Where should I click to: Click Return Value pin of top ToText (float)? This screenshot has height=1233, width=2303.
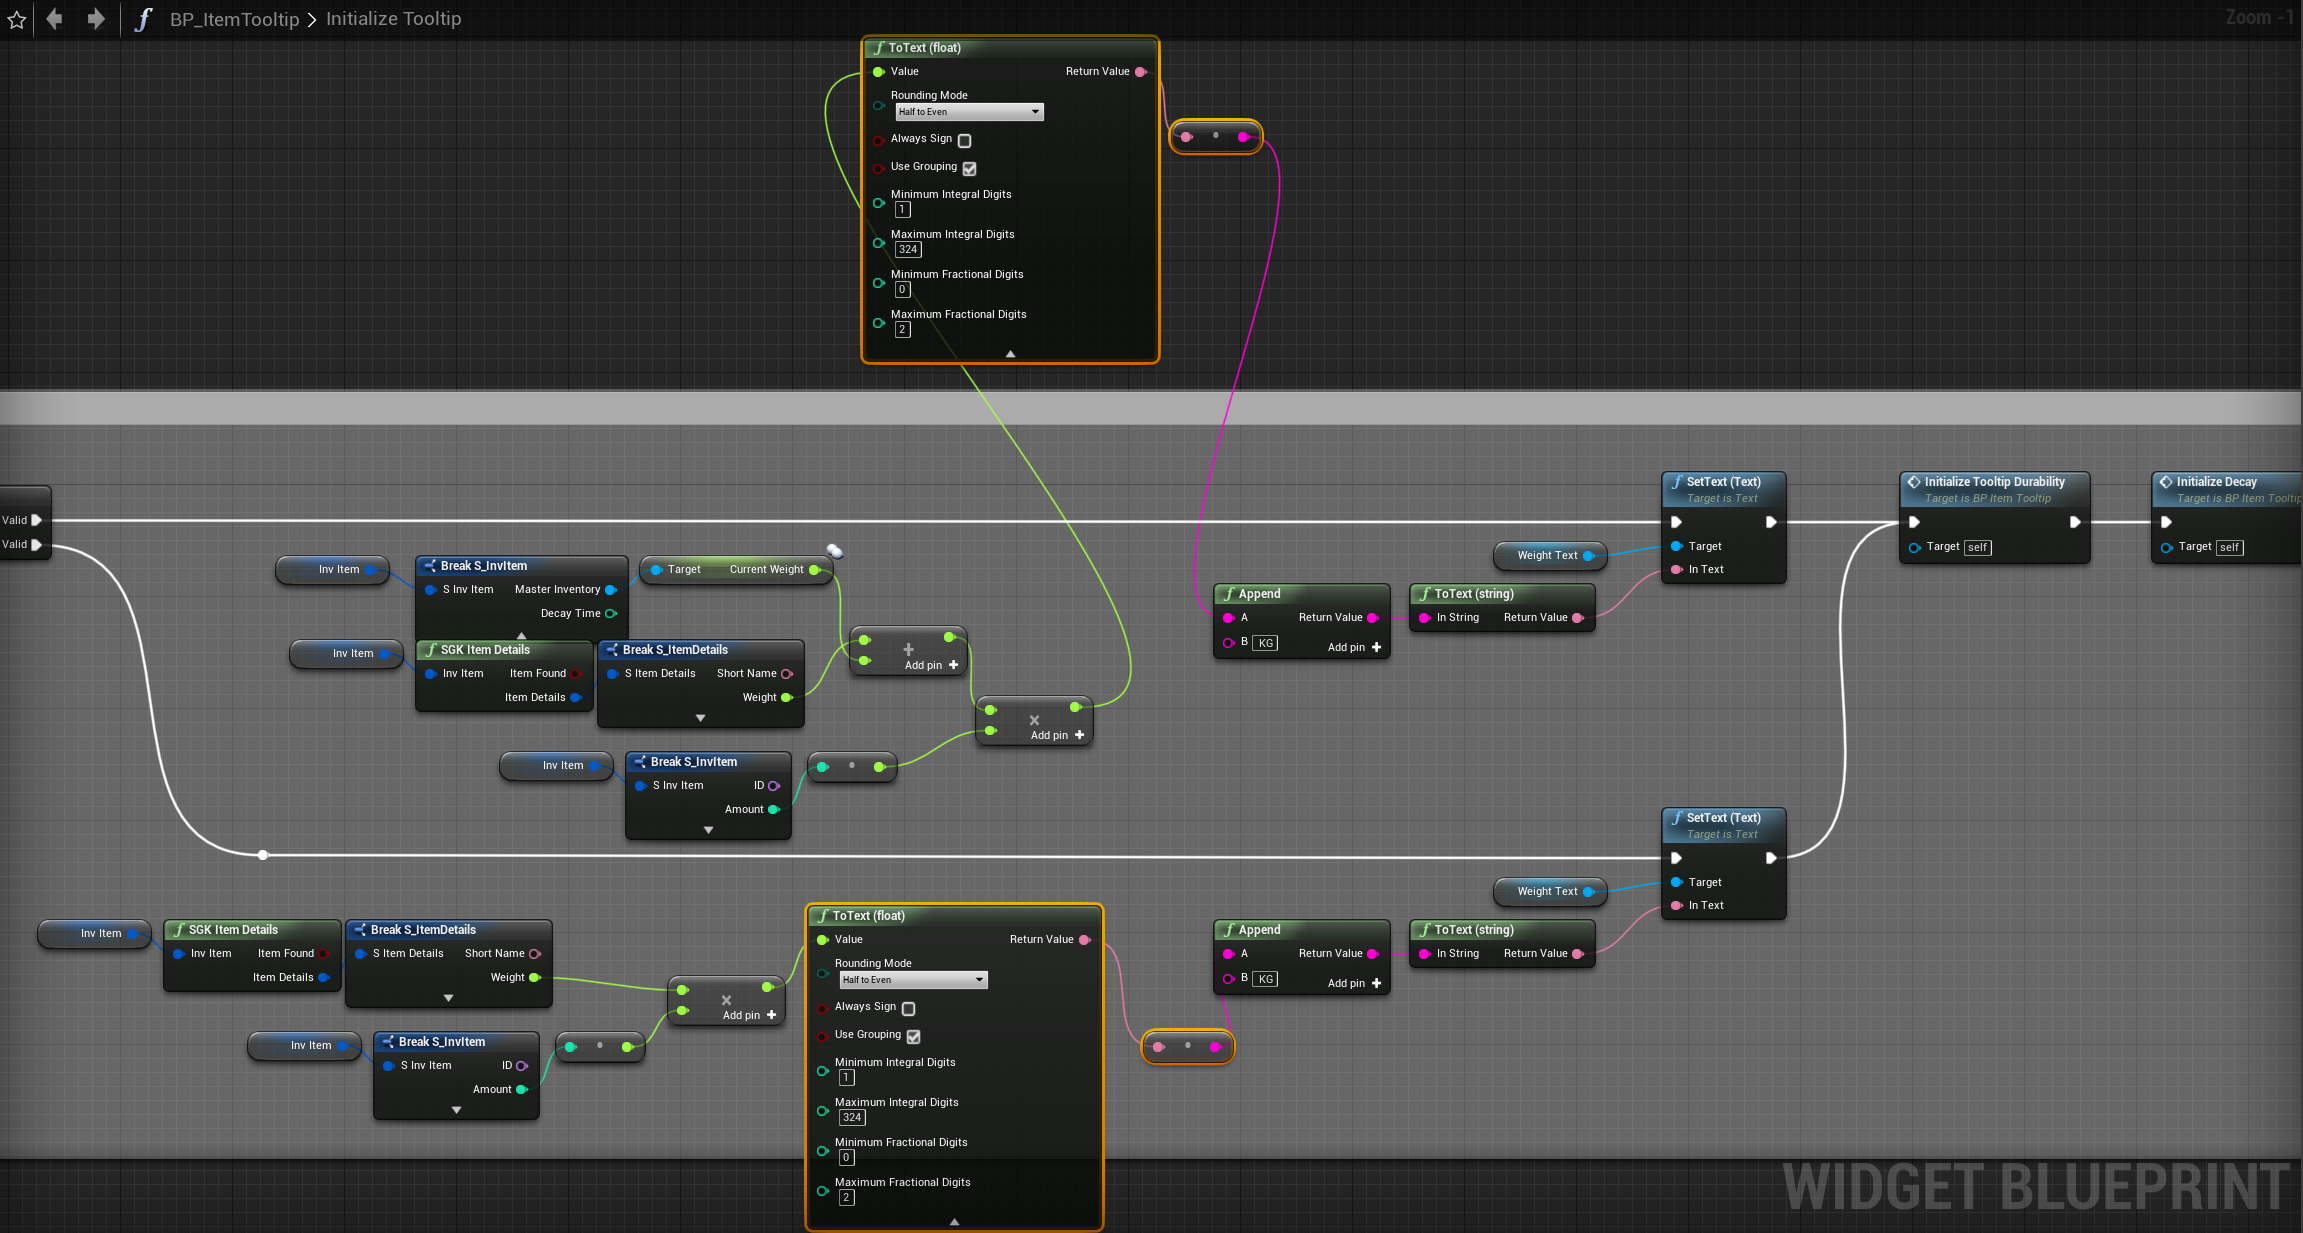coord(1140,72)
